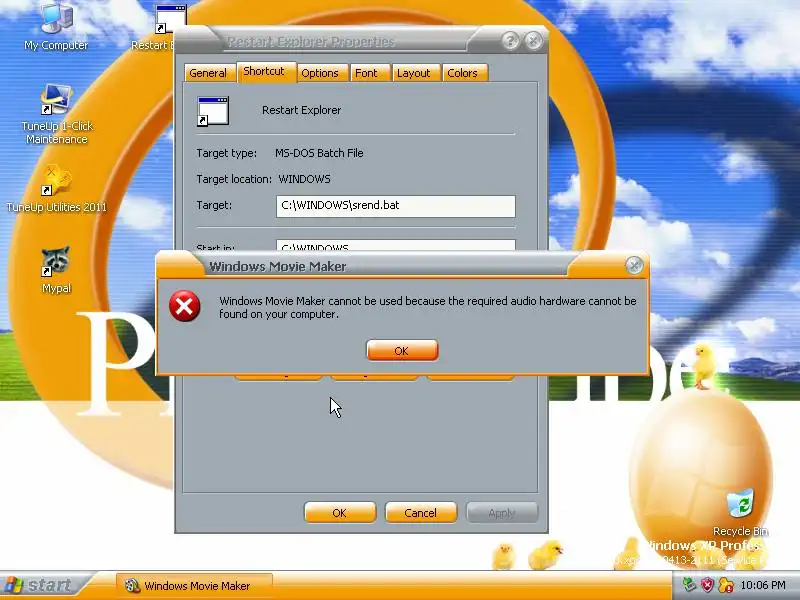Image resolution: width=800 pixels, height=600 pixels.
Task: Click the Windows Movie Maker dialog title bar
Action: tap(388, 266)
